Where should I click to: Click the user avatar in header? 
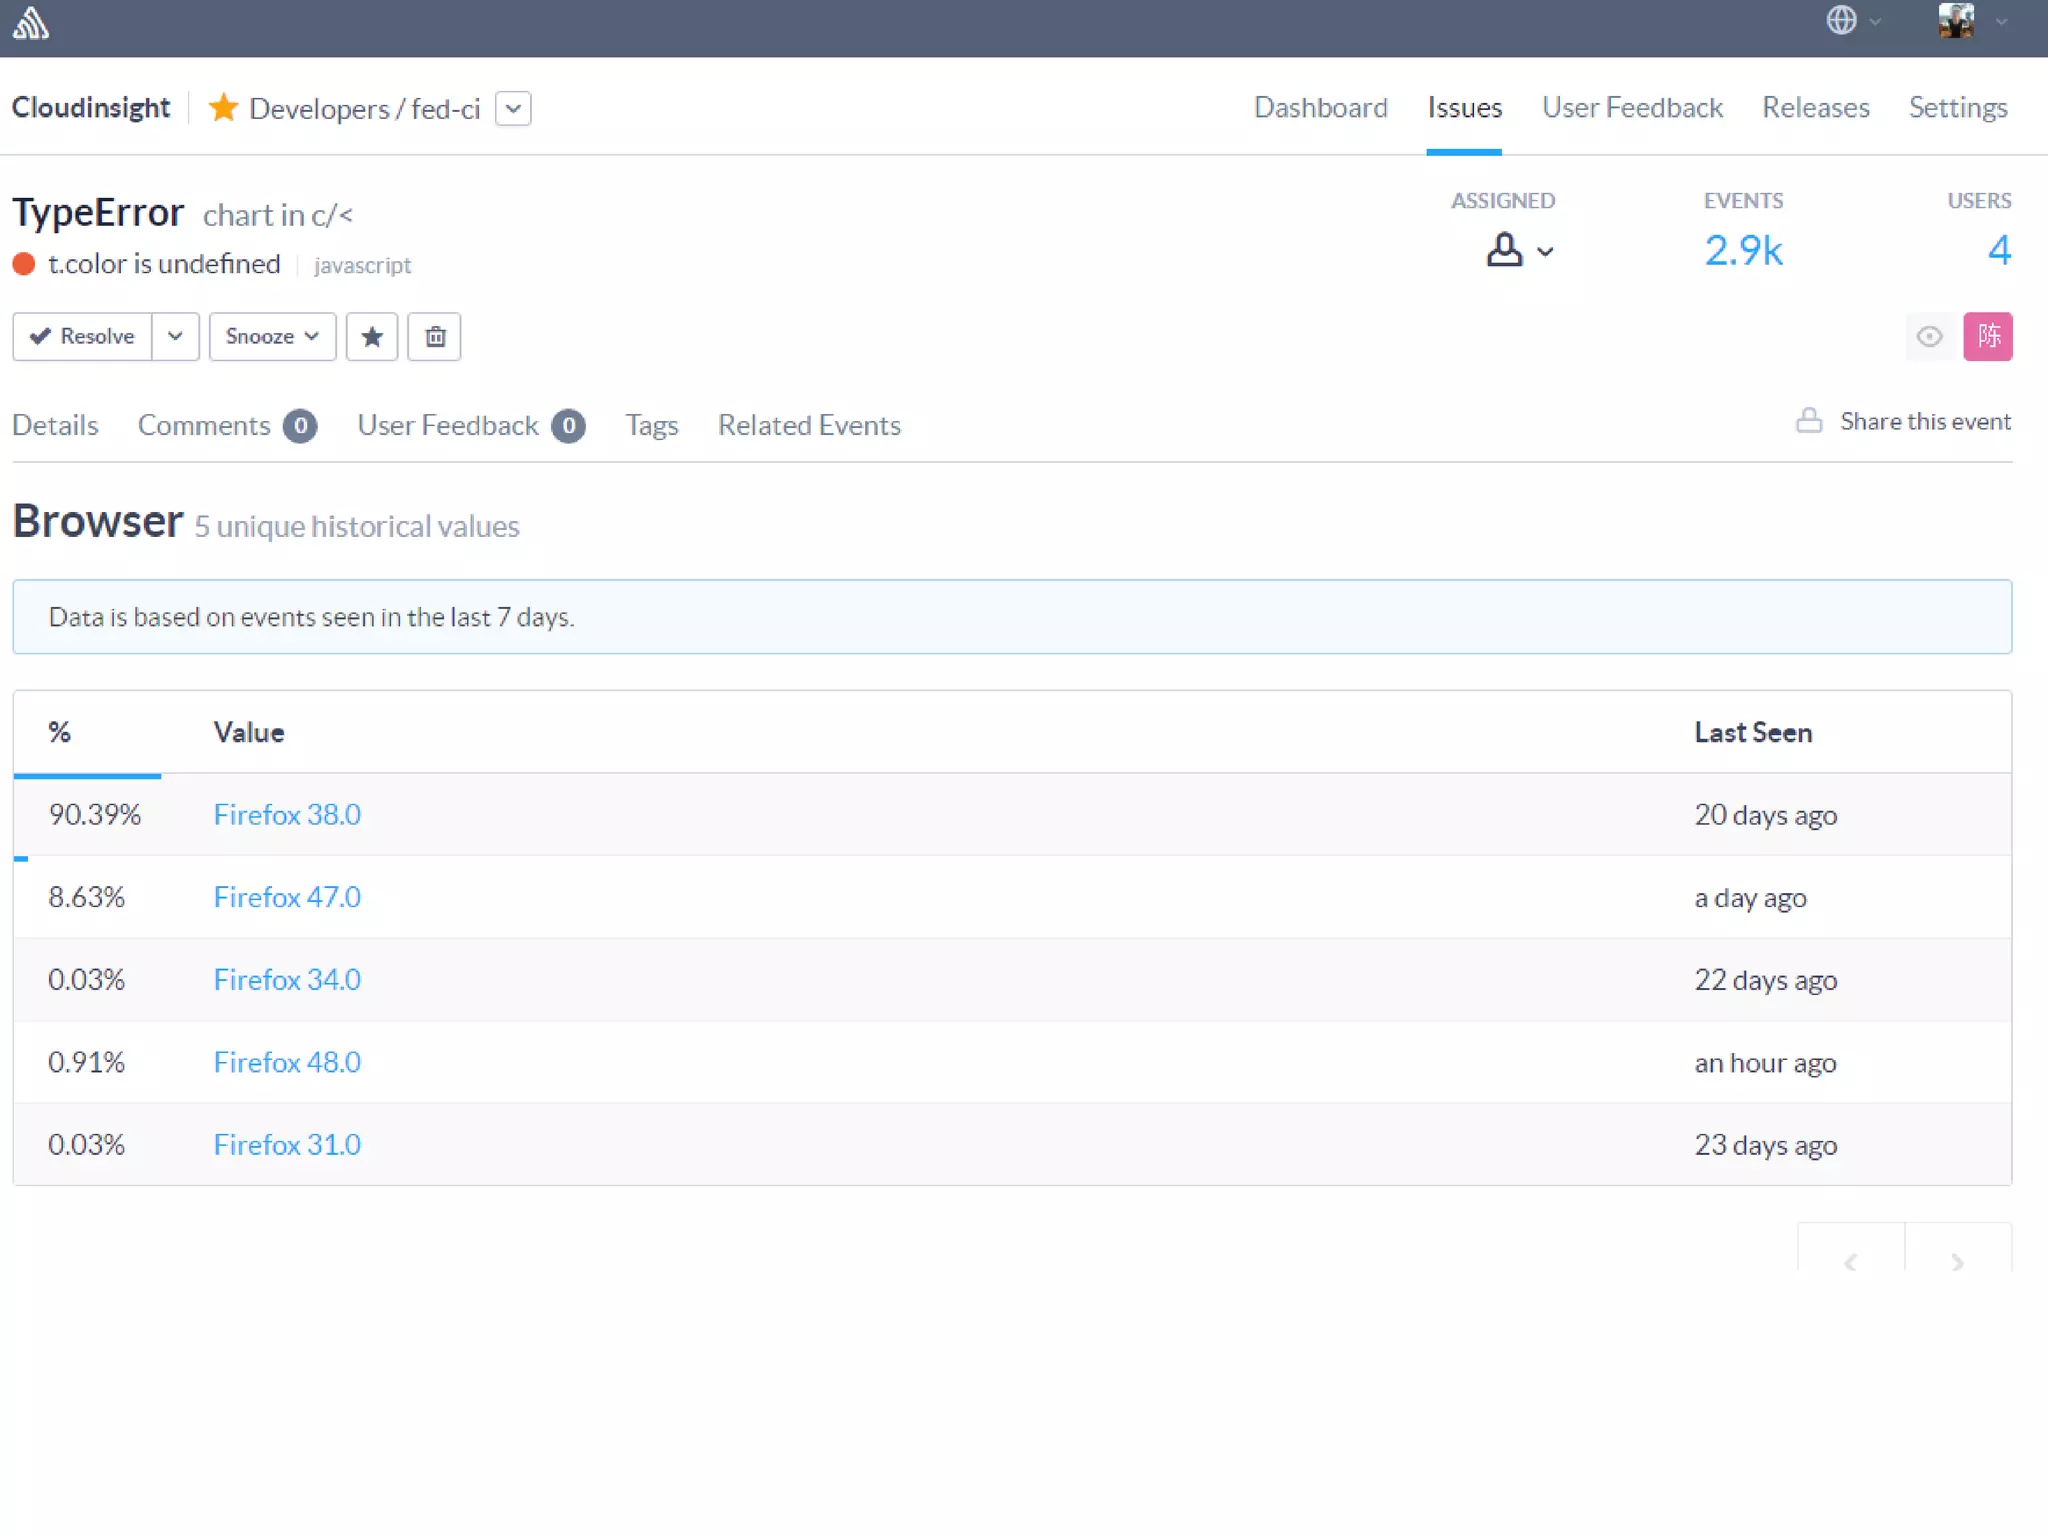(1955, 20)
